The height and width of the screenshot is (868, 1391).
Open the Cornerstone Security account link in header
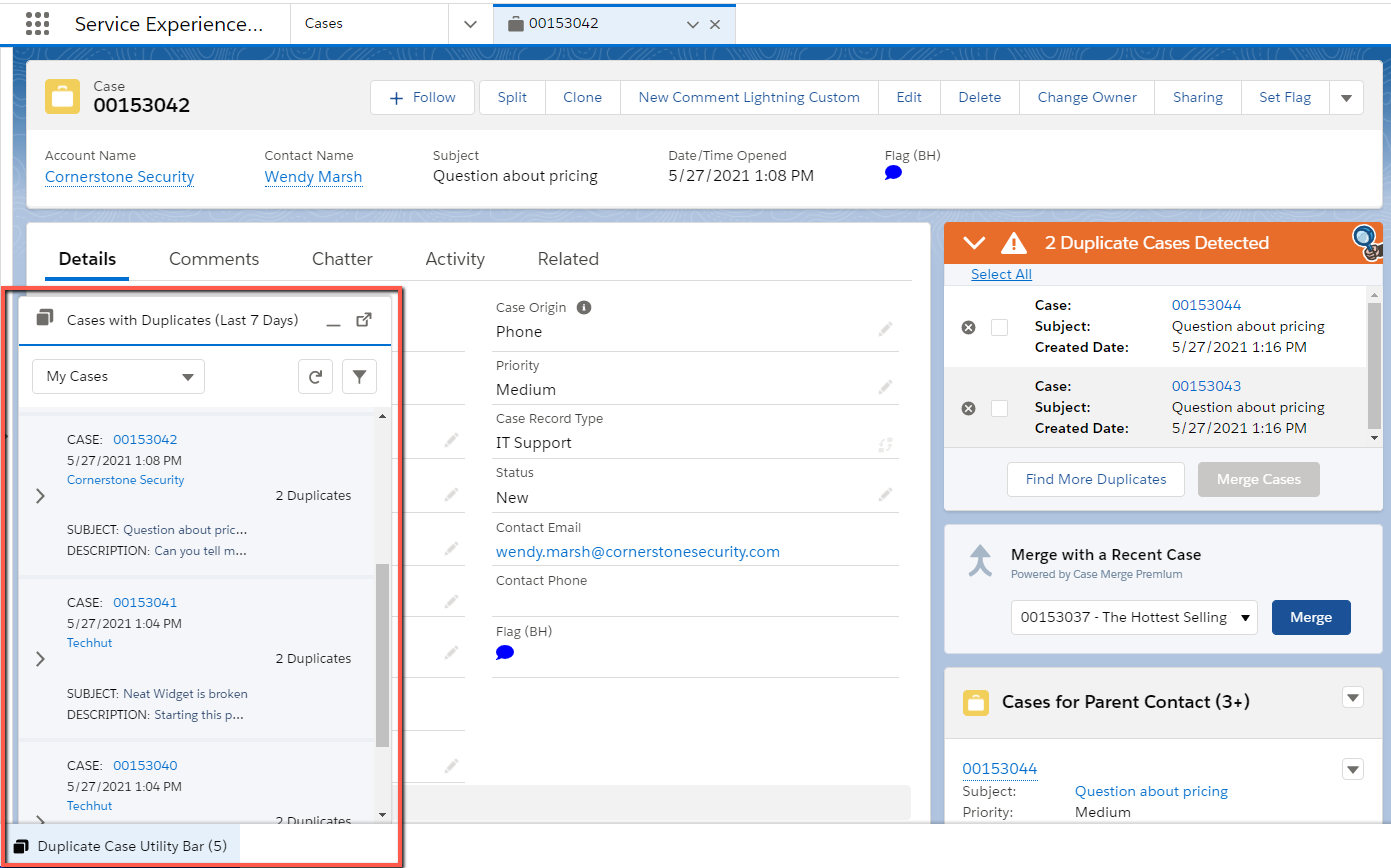tap(120, 177)
